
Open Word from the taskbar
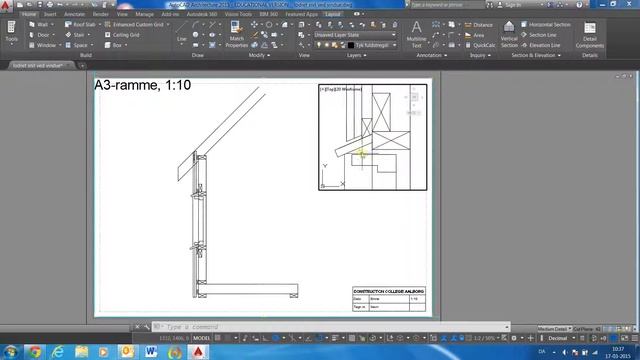click(x=151, y=352)
